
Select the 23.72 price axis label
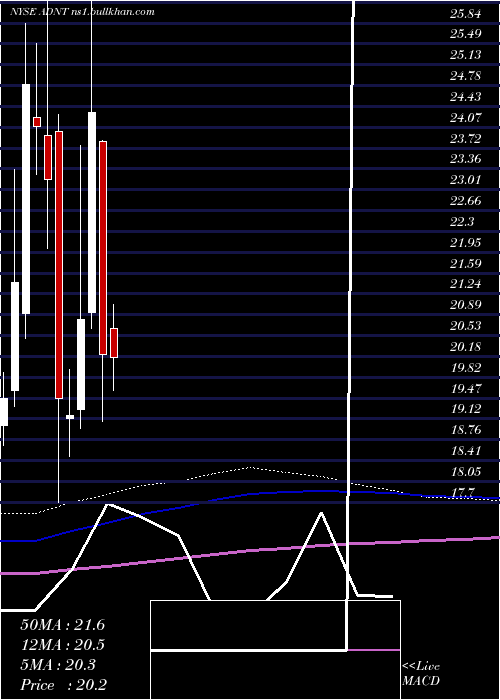click(465, 139)
